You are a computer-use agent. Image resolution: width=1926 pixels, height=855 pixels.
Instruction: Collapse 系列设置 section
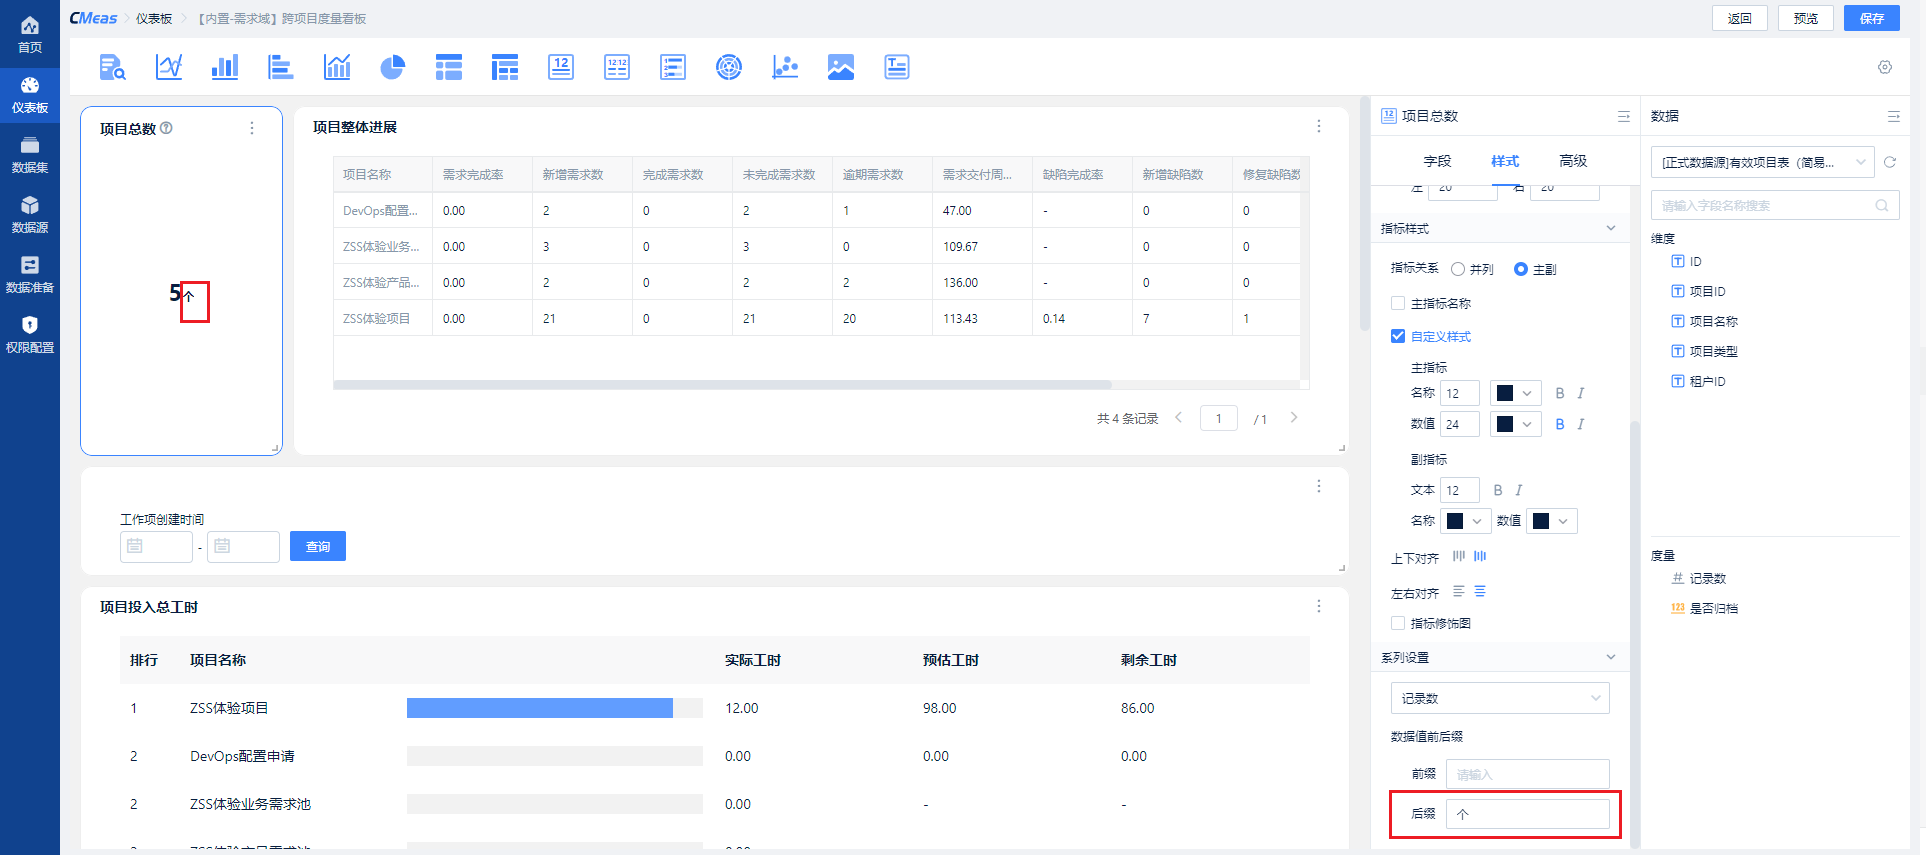(x=1611, y=657)
